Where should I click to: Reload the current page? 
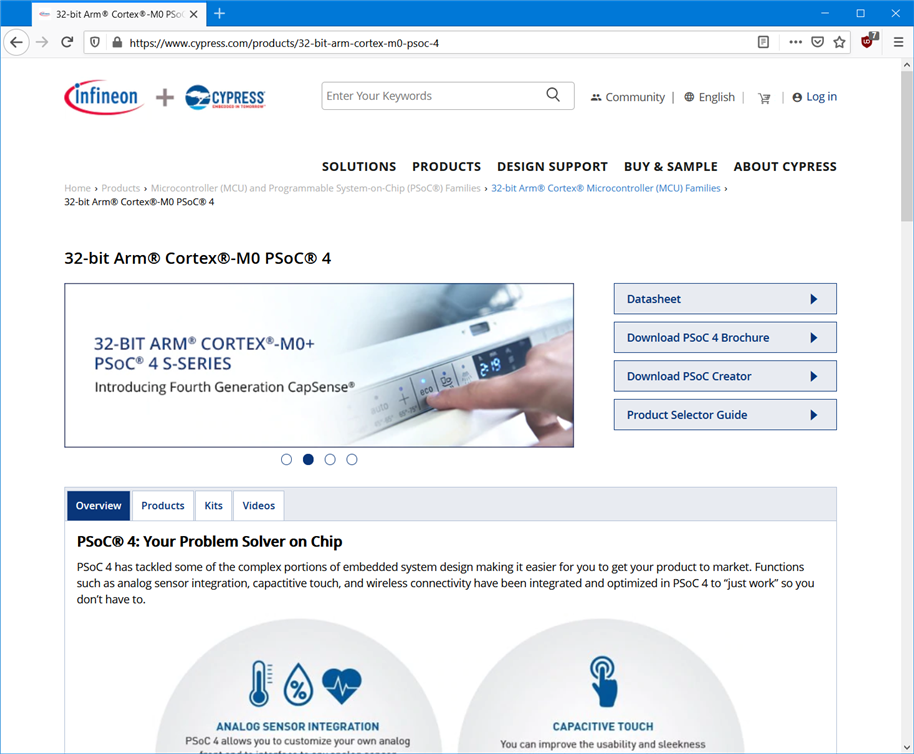click(67, 43)
